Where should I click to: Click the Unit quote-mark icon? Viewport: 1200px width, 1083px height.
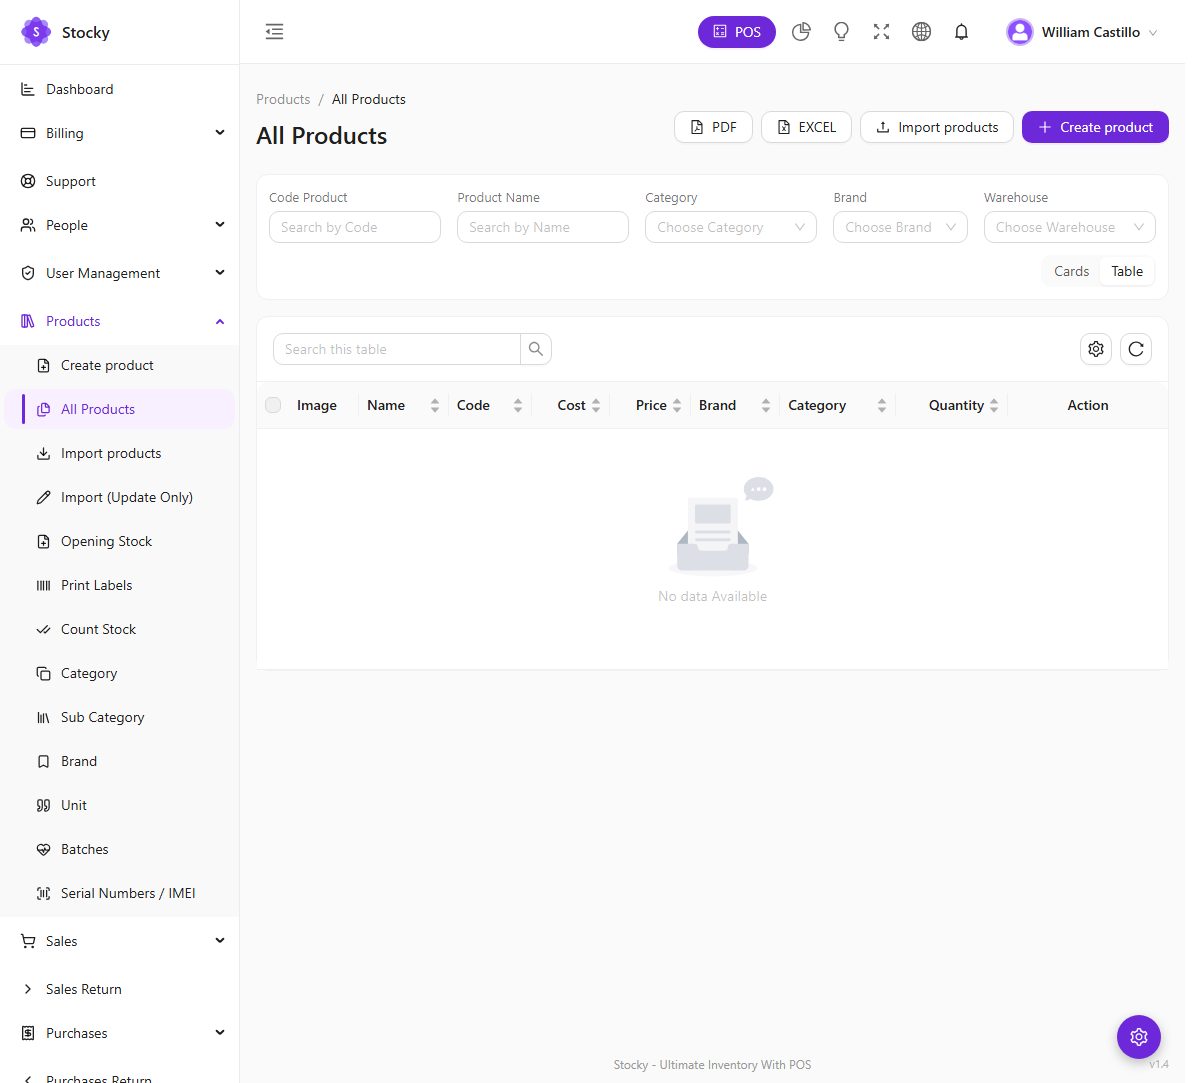coord(43,805)
